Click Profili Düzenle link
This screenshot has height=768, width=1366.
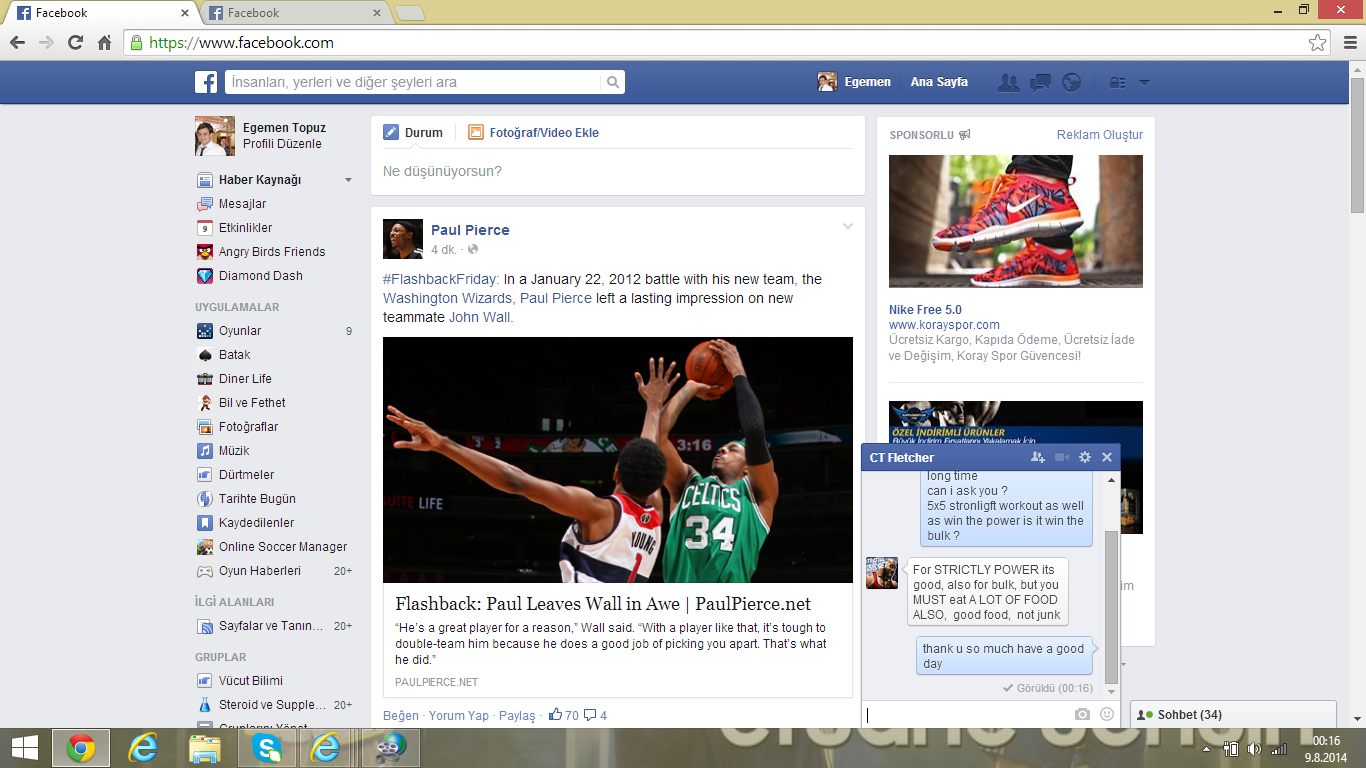(x=282, y=144)
